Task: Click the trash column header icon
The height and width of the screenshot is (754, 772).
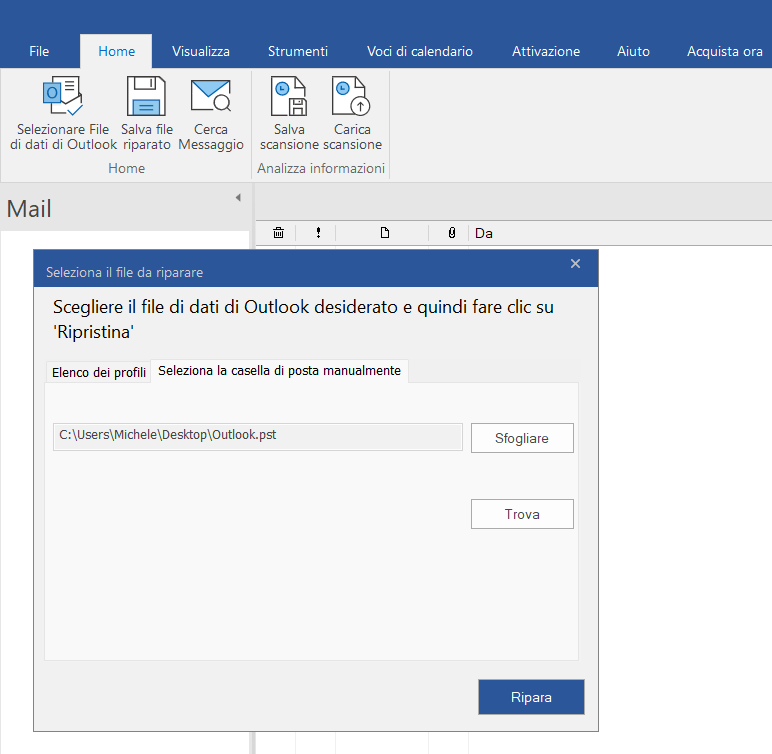Action: (x=278, y=232)
